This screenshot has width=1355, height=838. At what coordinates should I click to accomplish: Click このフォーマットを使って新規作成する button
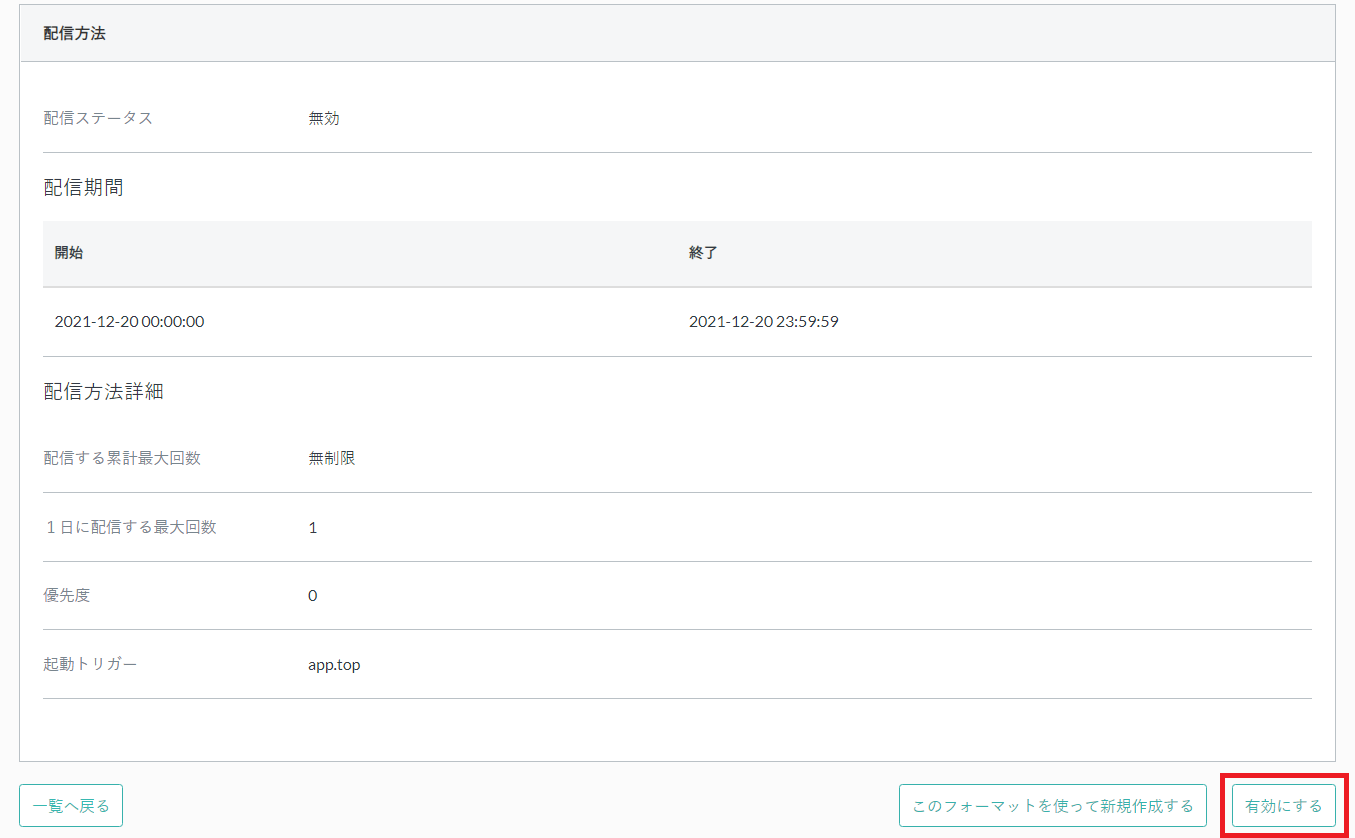pyautogui.click(x=1053, y=806)
